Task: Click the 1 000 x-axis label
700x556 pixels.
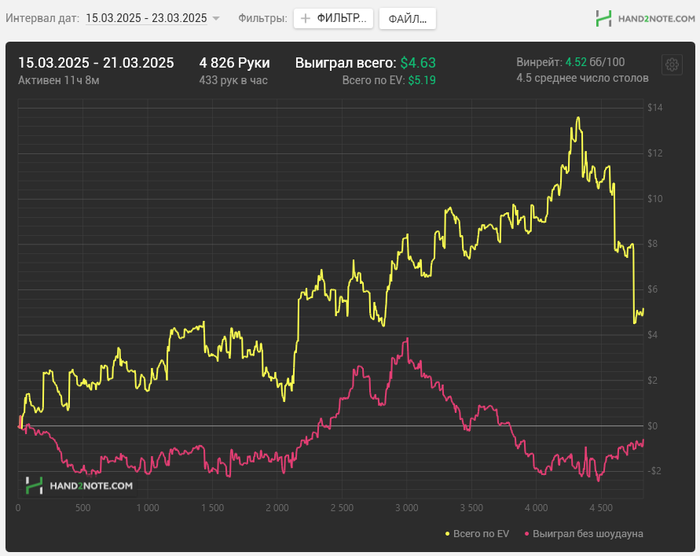Action: [148, 508]
